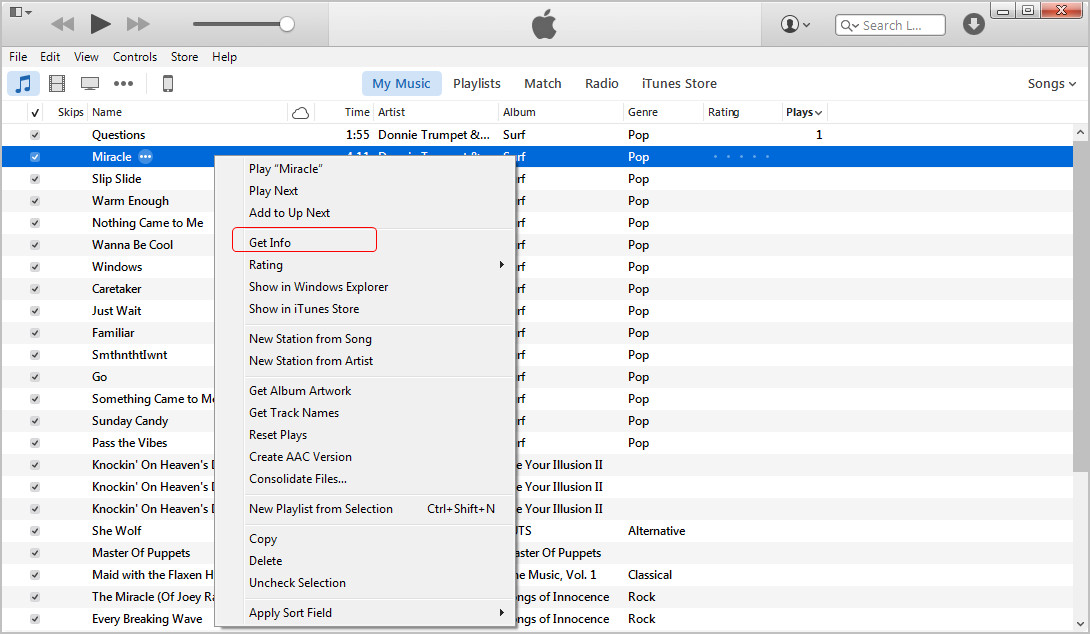
Task: Click the checkmark column header
Action: [x=35, y=113]
